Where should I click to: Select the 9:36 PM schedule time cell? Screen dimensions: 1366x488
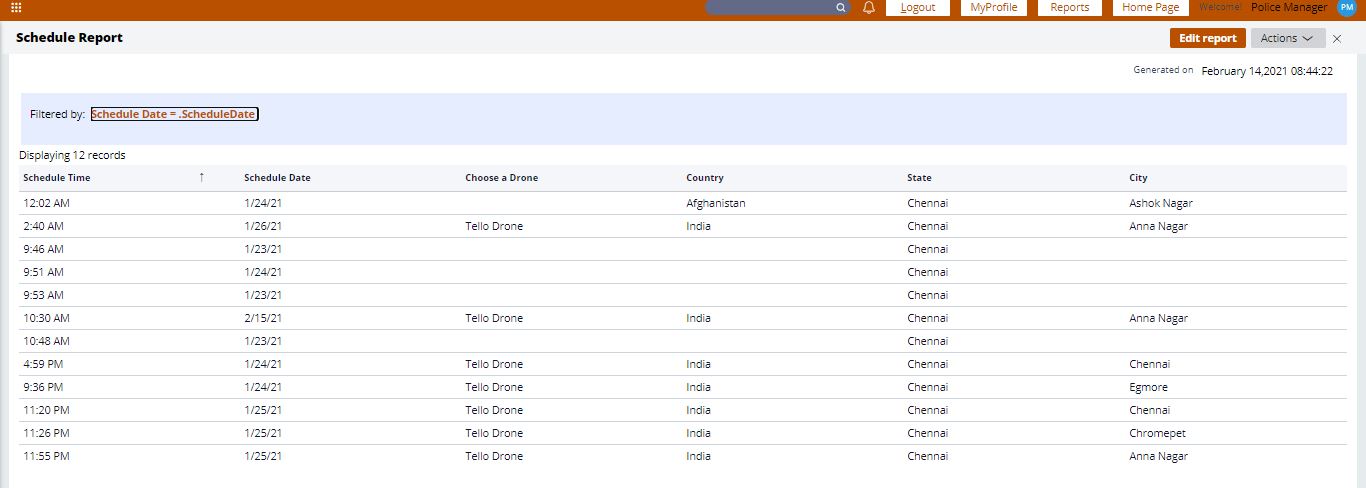(43, 387)
